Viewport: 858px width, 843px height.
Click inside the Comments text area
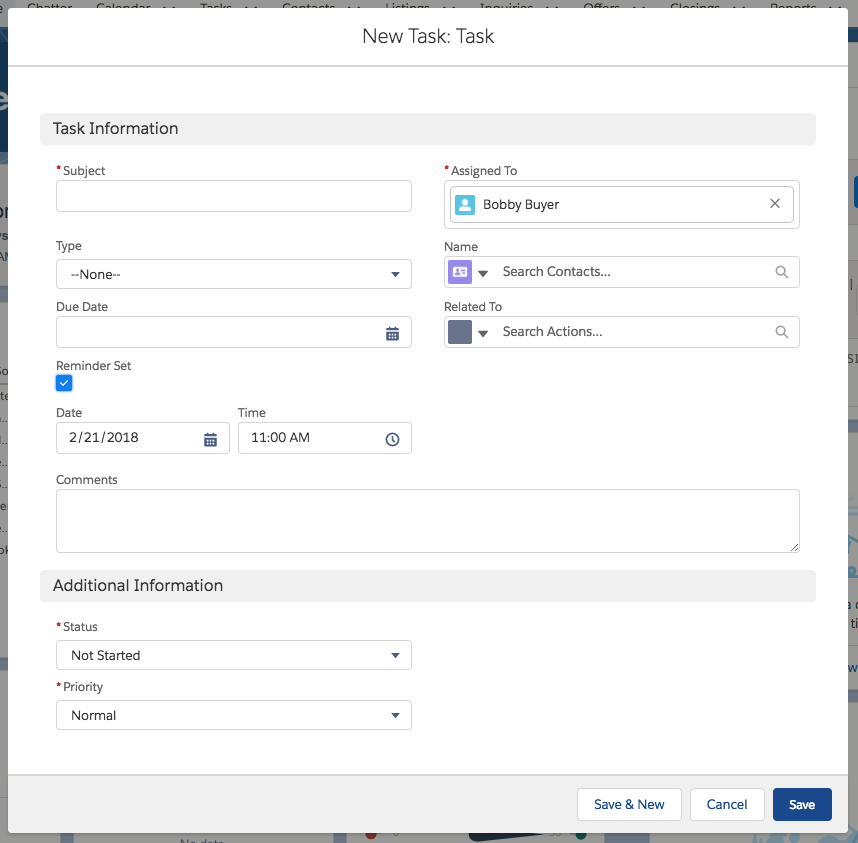point(428,520)
